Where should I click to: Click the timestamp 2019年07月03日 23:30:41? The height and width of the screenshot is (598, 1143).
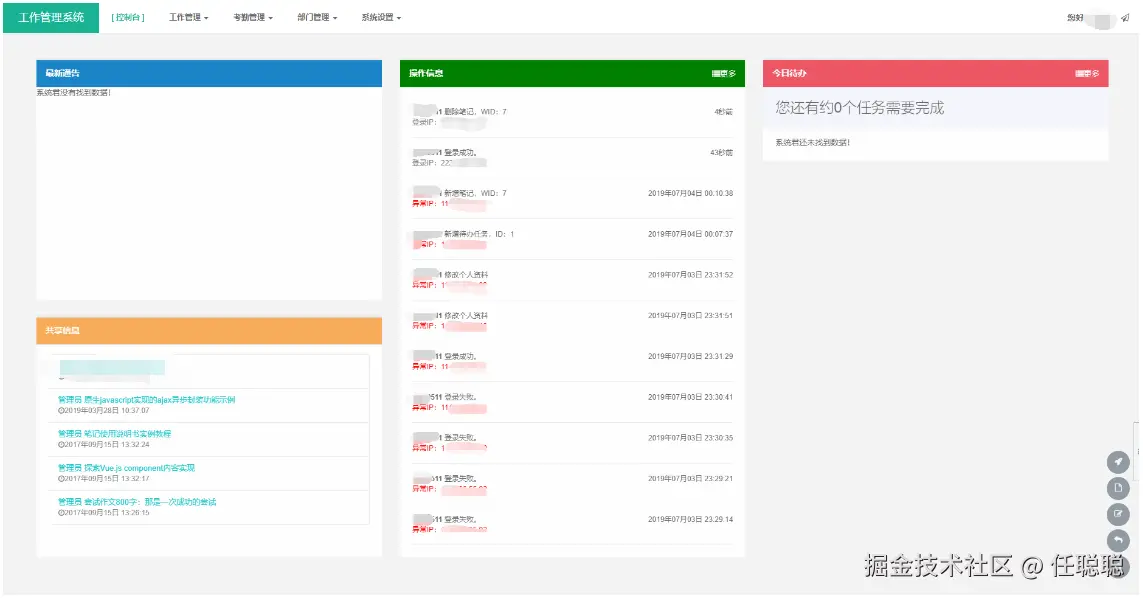[x=690, y=397]
